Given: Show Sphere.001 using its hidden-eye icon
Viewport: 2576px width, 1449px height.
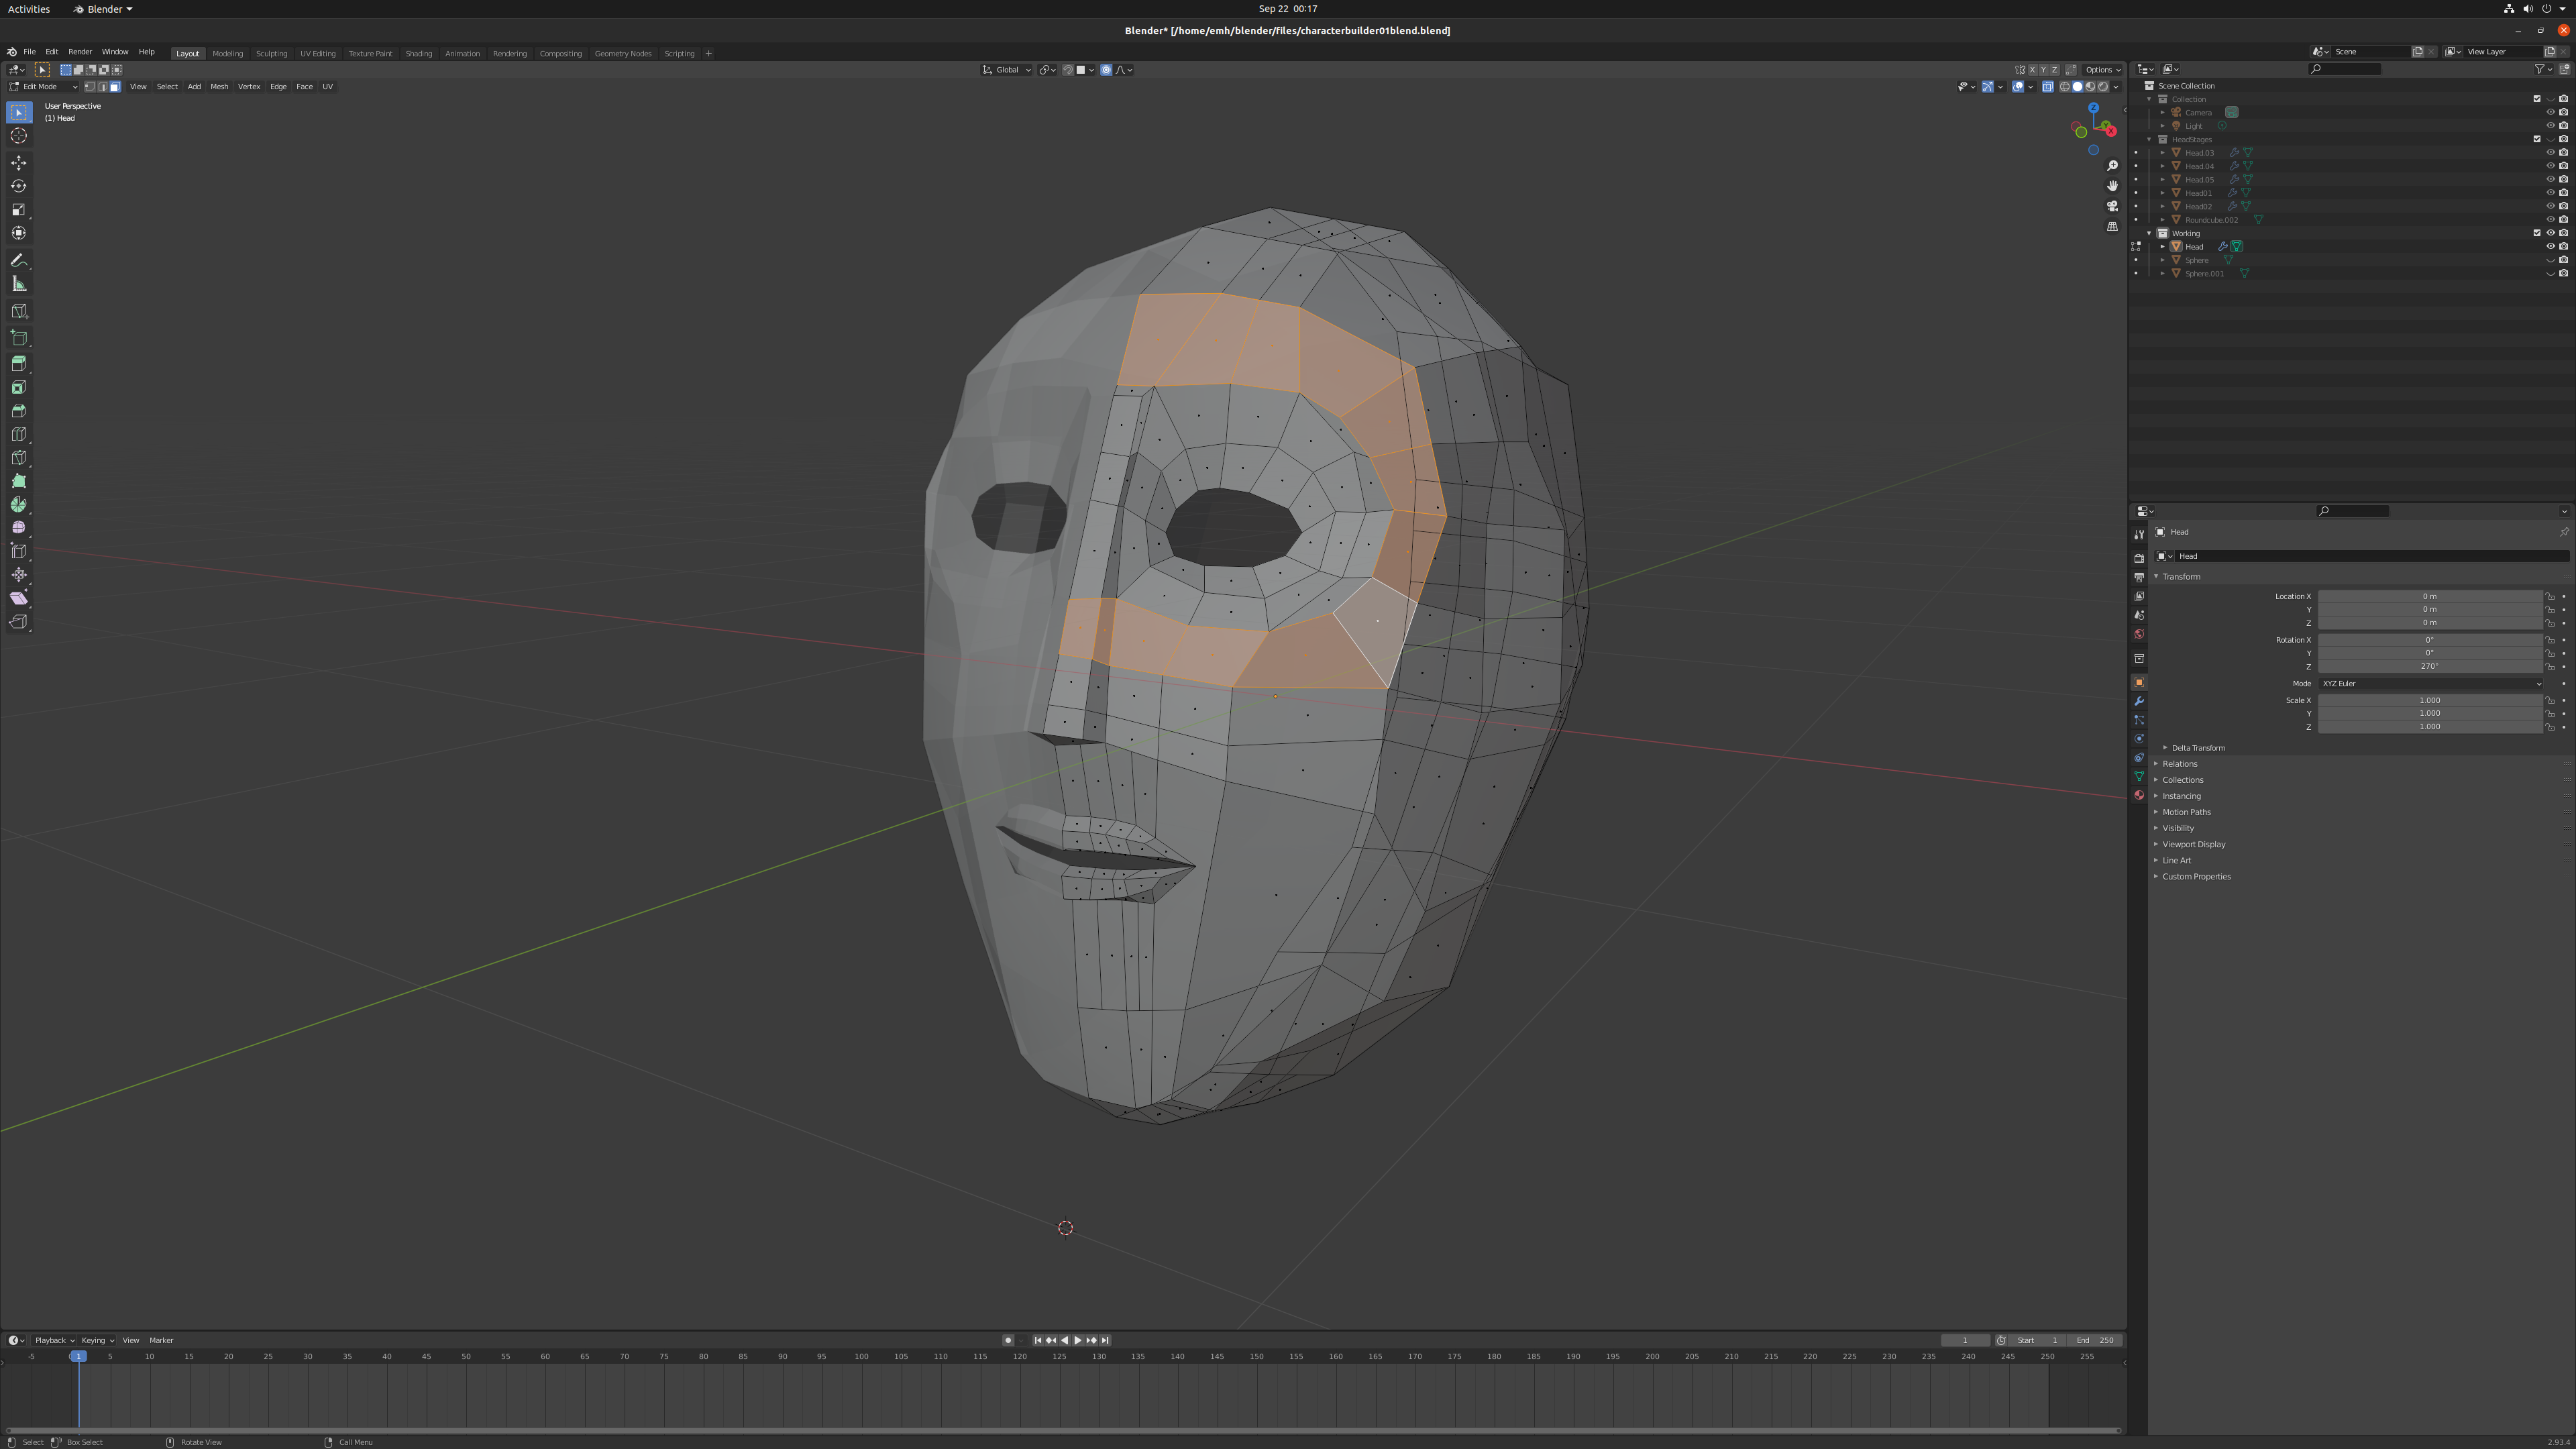Looking at the screenshot, I should [2550, 274].
